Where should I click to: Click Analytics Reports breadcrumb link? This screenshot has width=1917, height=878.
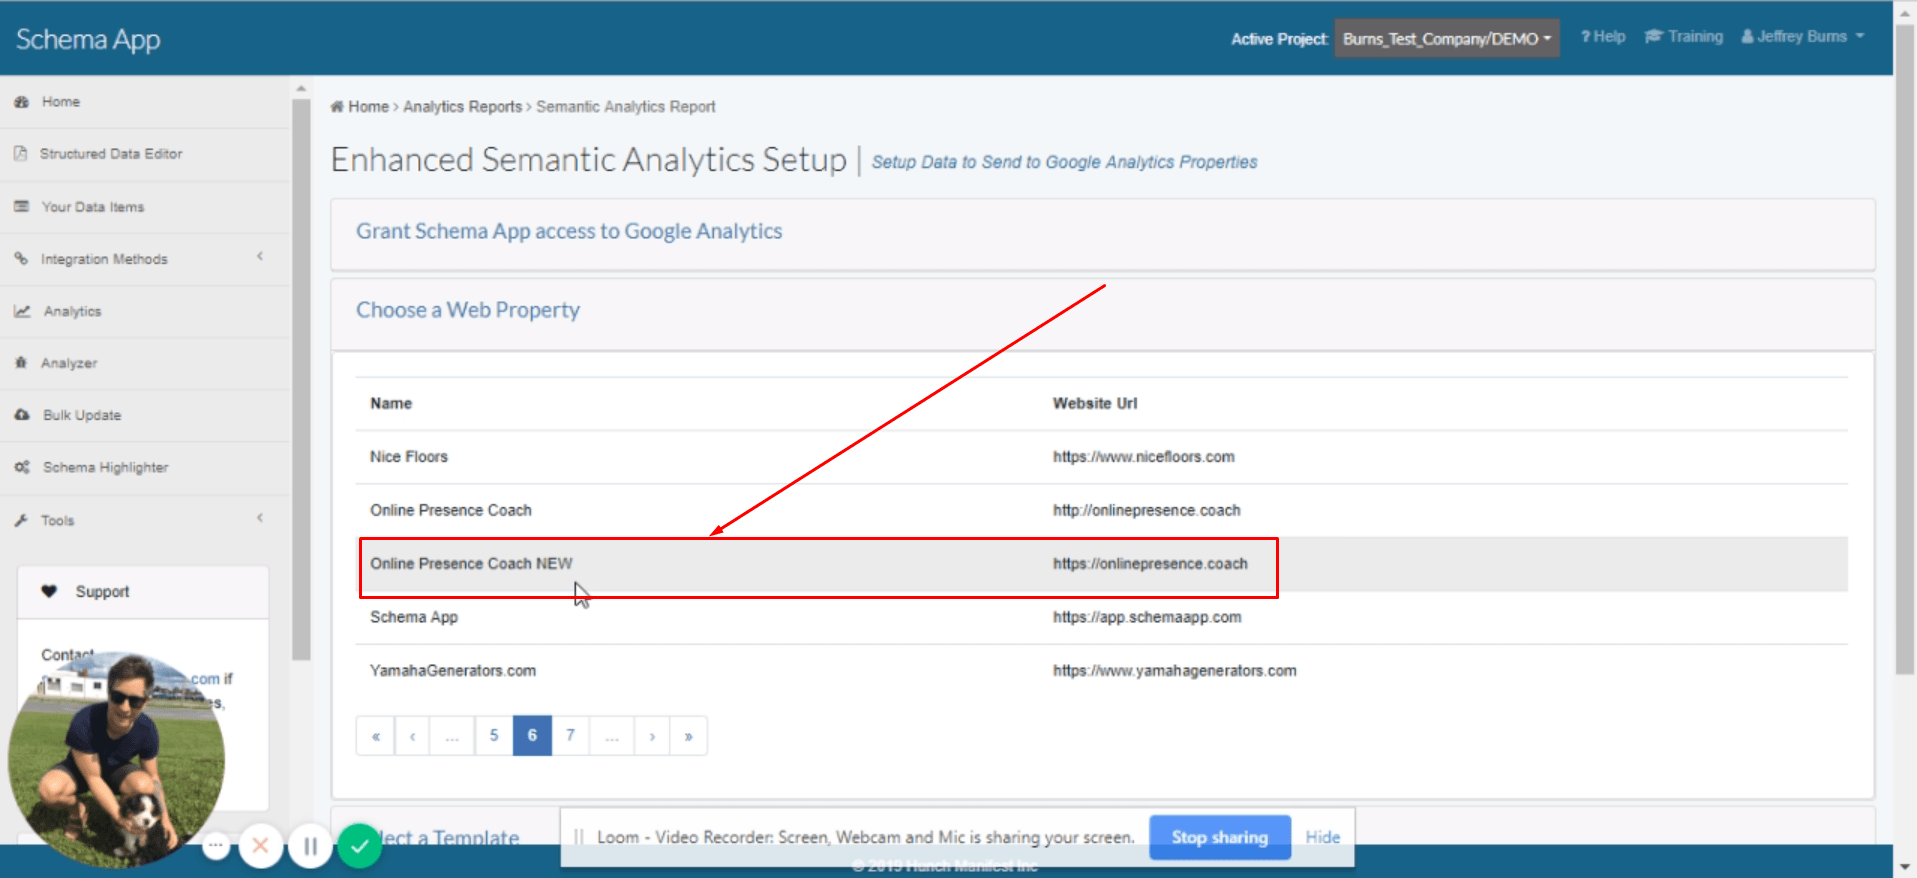[463, 106]
